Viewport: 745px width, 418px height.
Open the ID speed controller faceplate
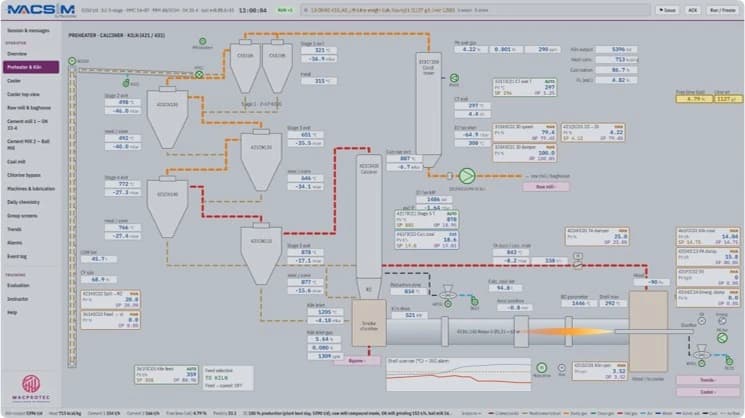[x=525, y=133]
